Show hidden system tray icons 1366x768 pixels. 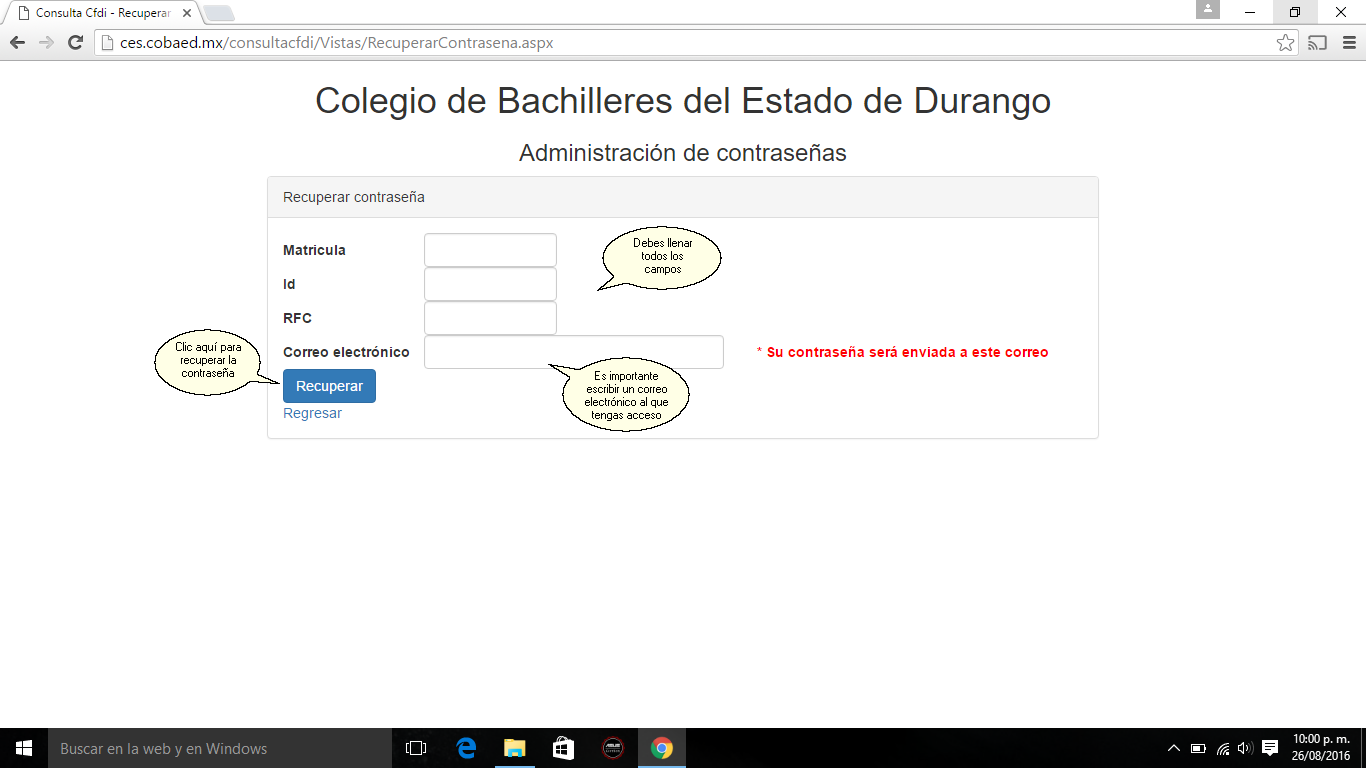pyautogui.click(x=1174, y=748)
